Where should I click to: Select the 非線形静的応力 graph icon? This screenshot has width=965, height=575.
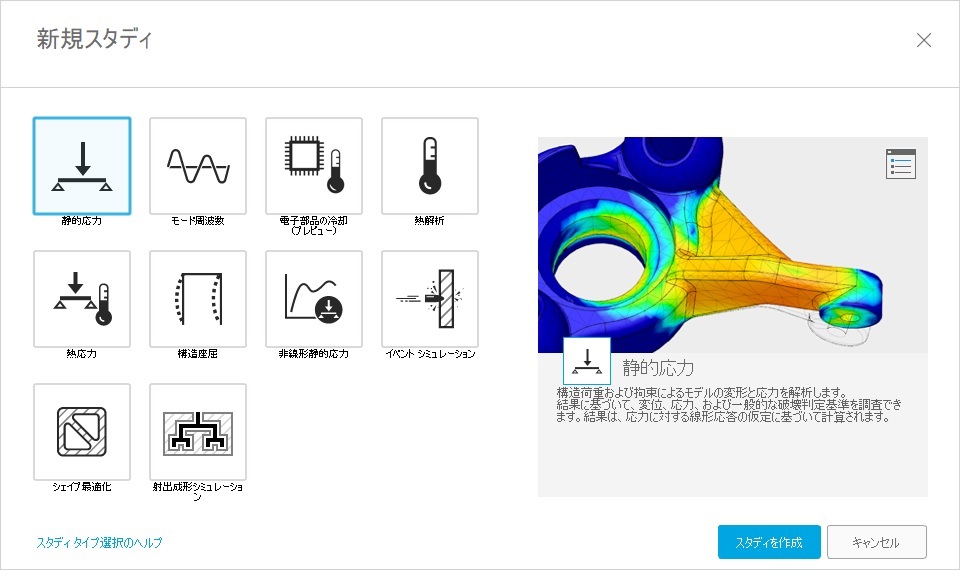(x=314, y=299)
